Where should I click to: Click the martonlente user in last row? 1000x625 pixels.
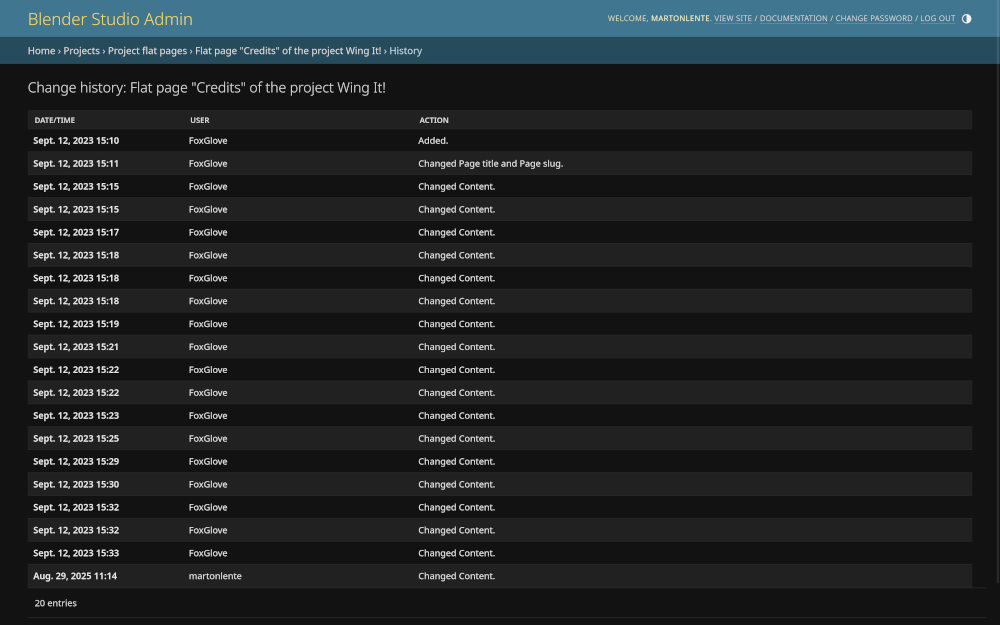[215, 576]
